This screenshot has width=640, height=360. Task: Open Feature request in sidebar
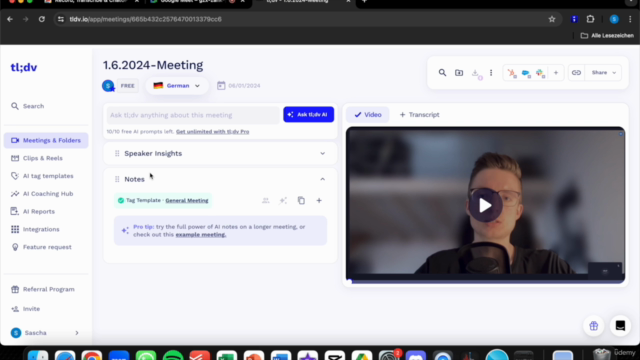42,247
